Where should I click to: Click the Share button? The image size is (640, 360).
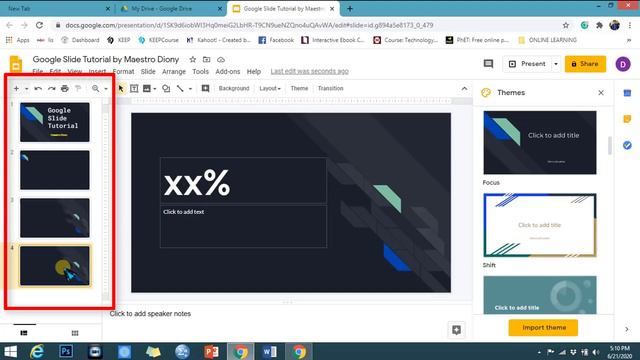(585, 64)
